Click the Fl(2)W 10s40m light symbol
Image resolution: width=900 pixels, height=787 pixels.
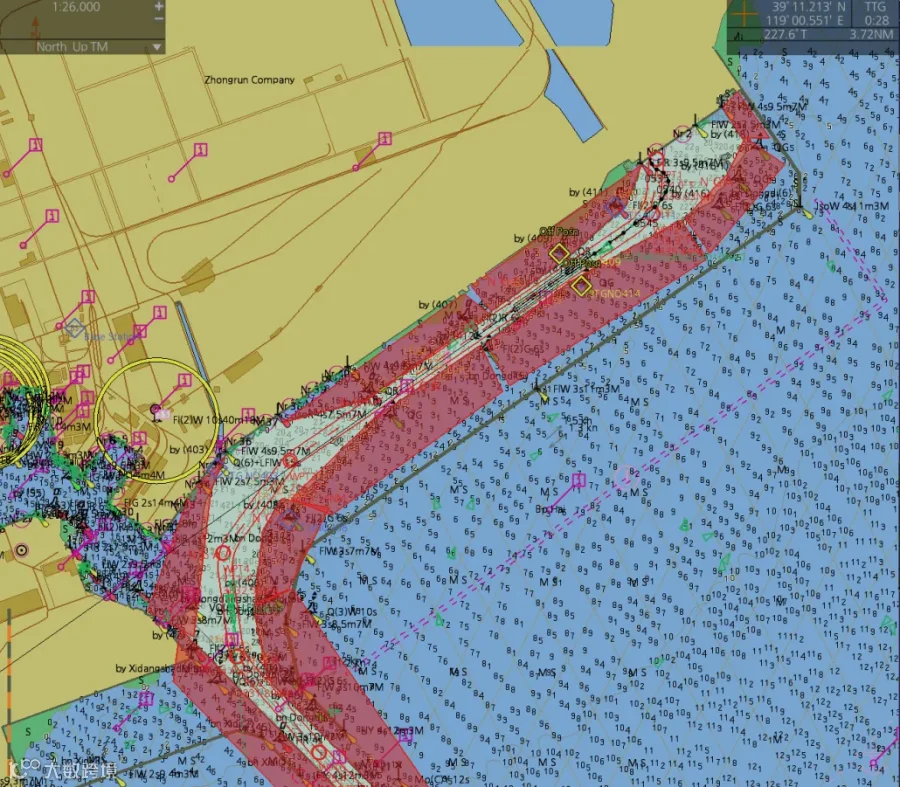point(156,410)
